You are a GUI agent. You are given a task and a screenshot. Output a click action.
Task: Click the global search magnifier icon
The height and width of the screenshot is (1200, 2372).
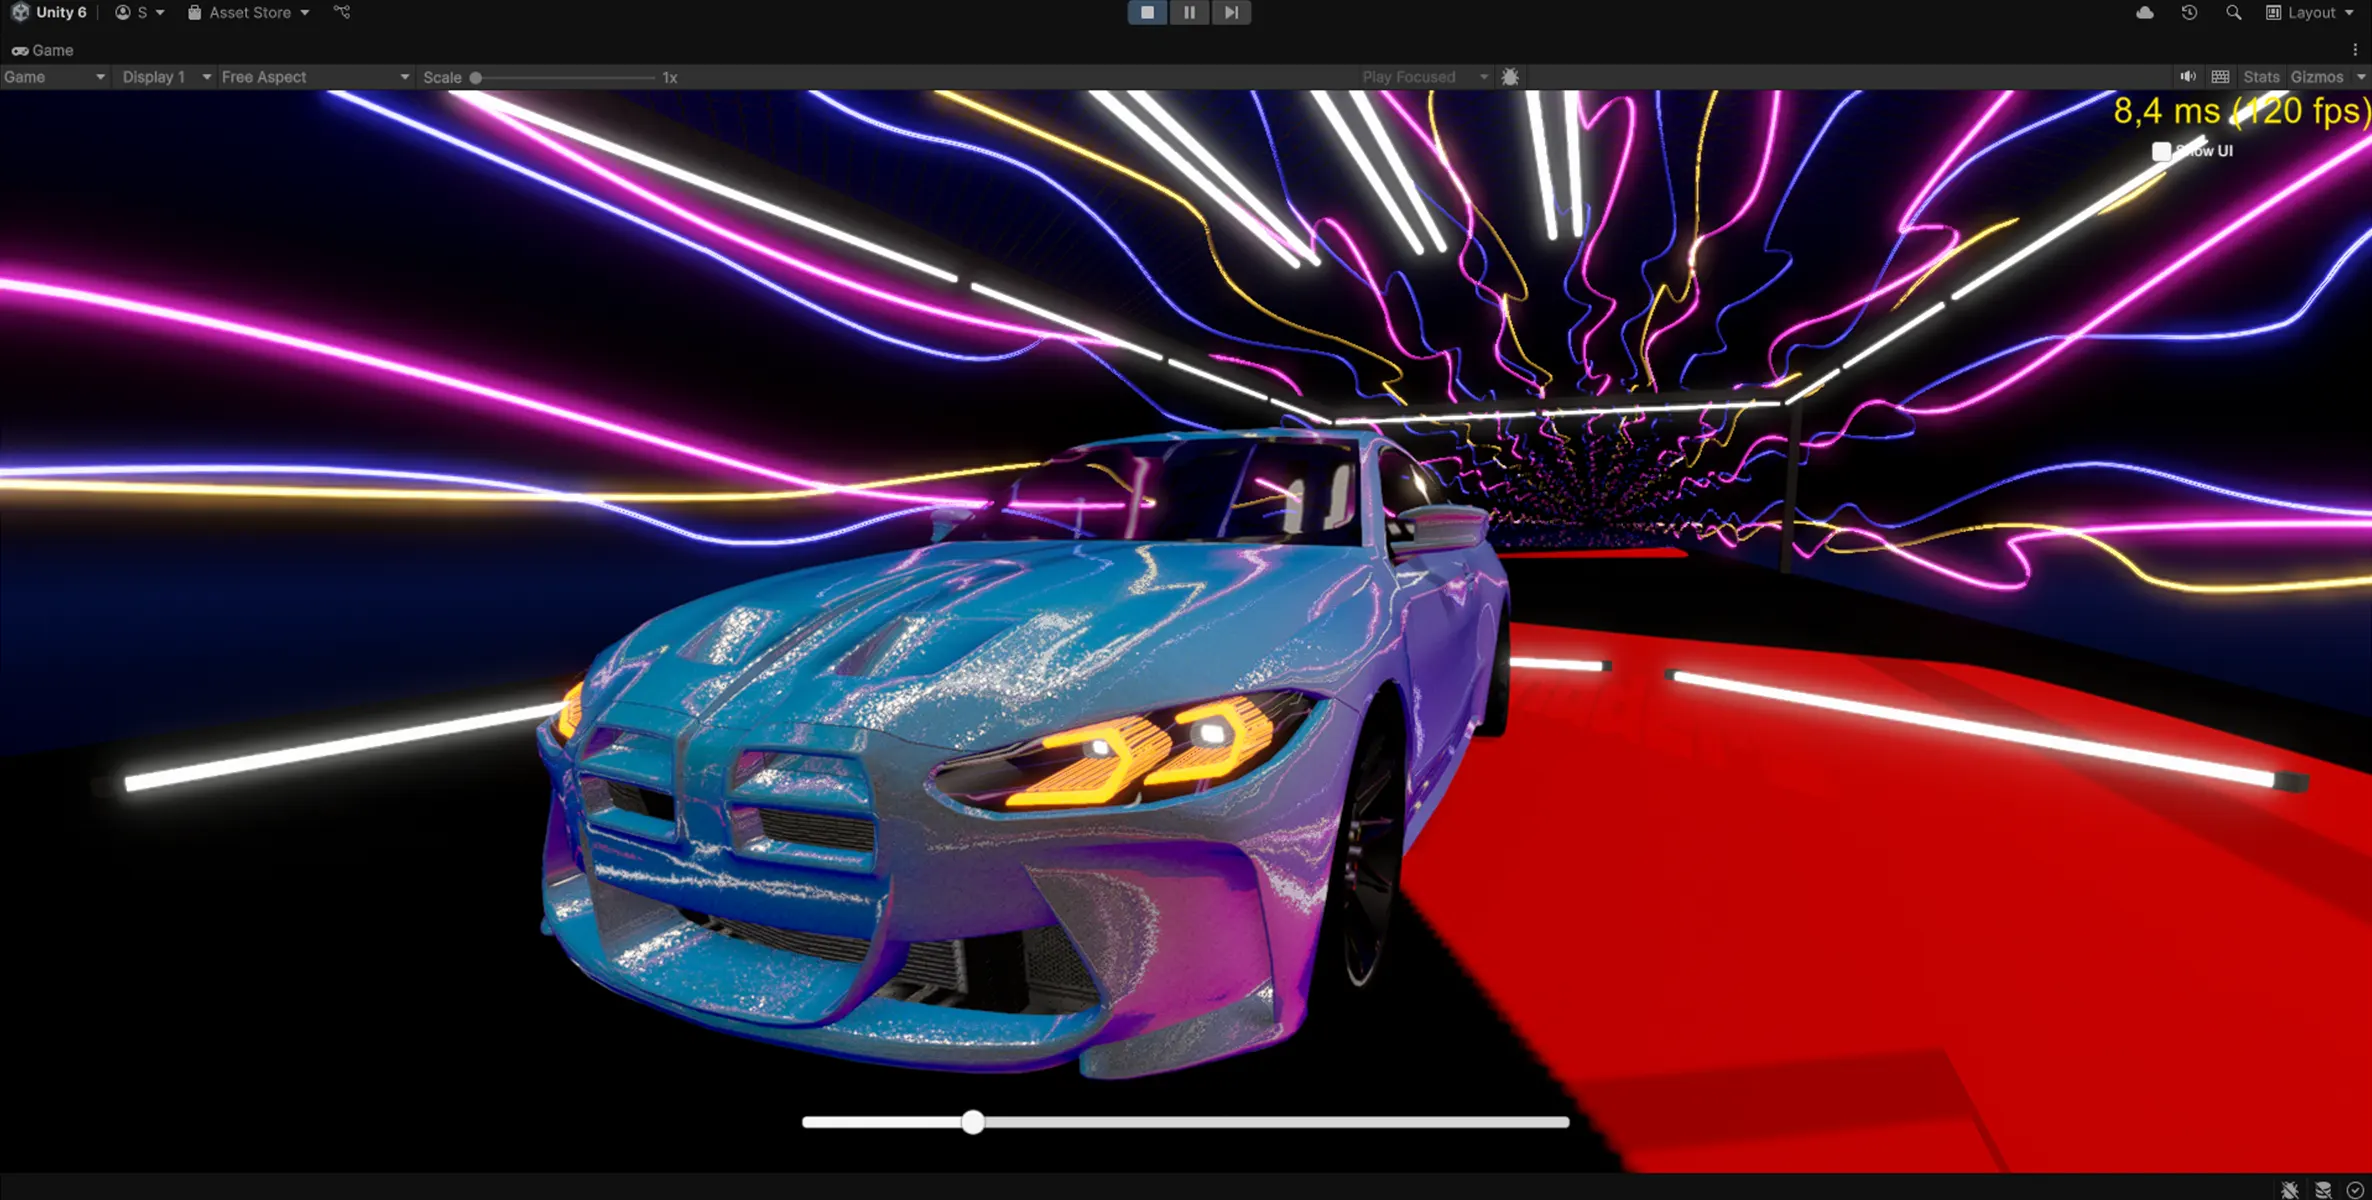[x=2233, y=13]
